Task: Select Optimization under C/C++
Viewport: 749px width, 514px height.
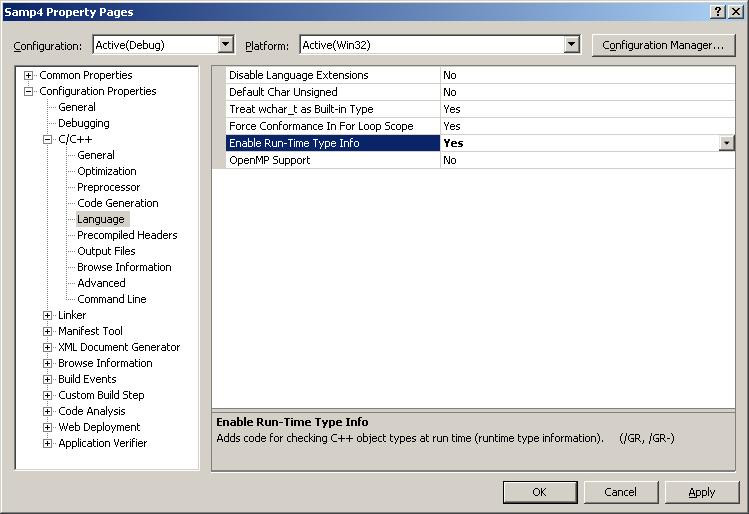Action: pos(107,171)
